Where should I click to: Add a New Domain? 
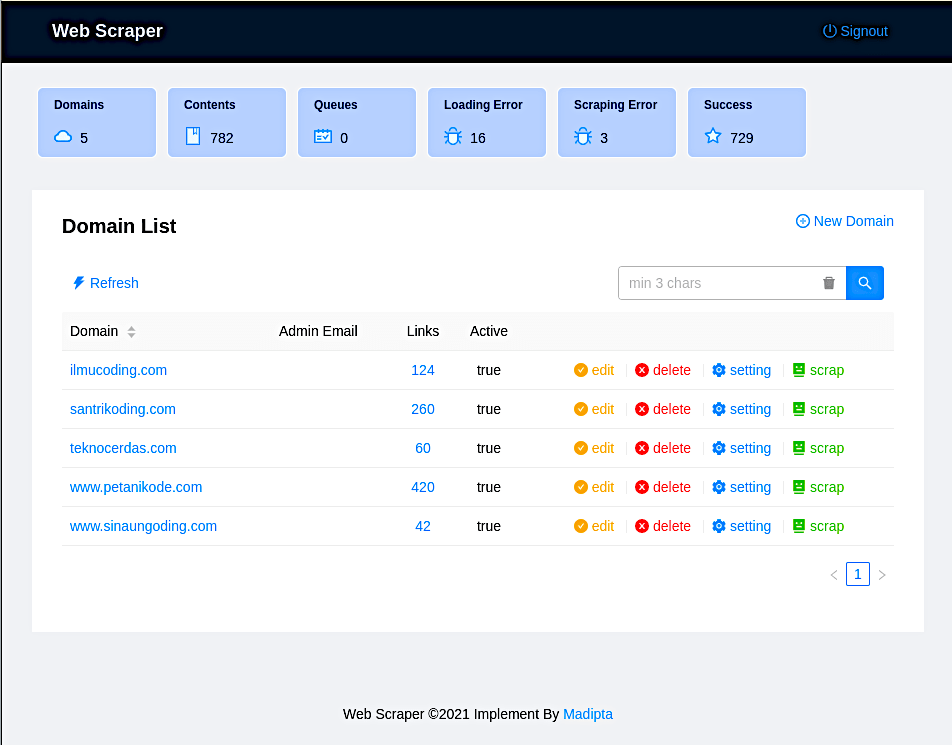(x=844, y=221)
